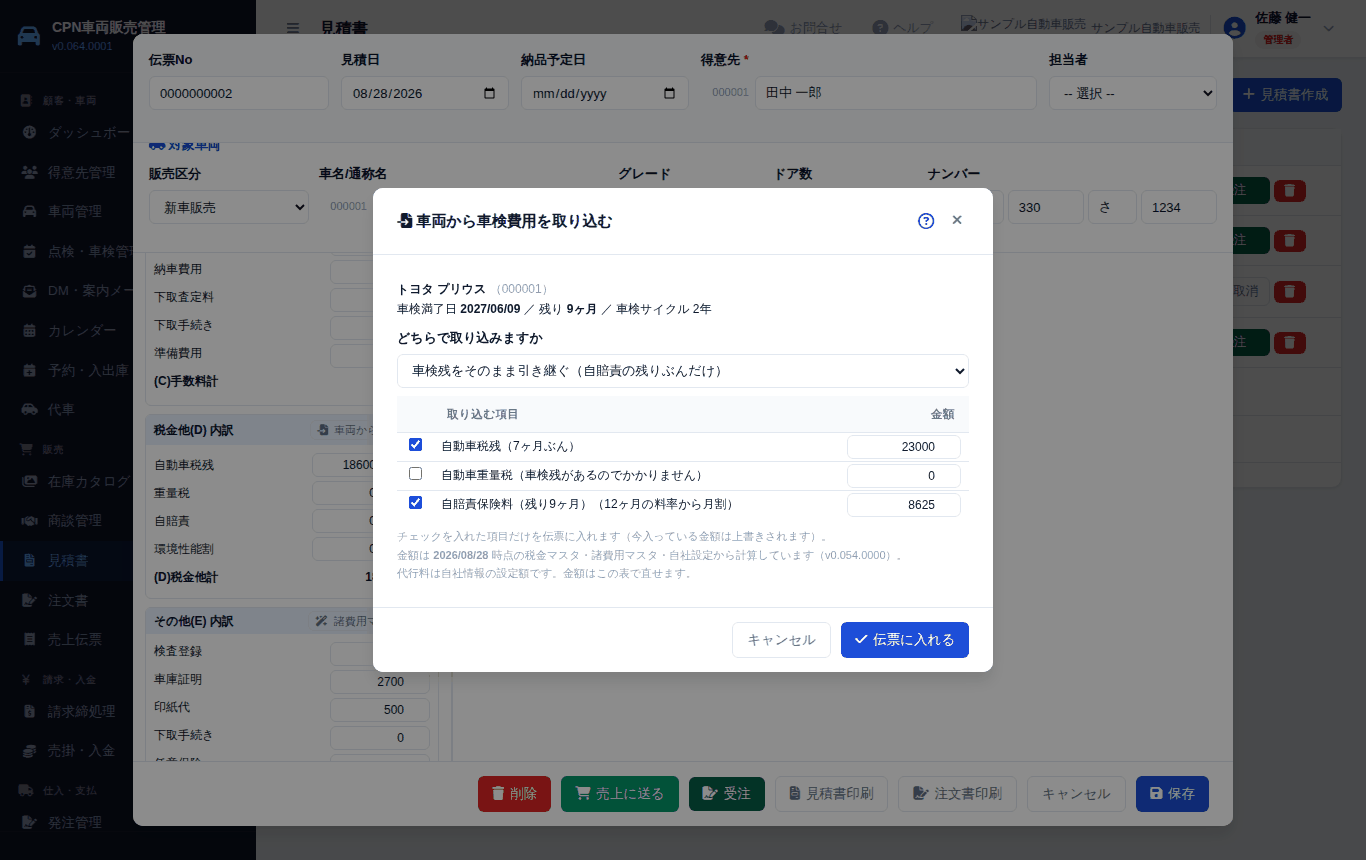The width and height of the screenshot is (1366, 860).
Task: Check the 自動車重量税 checkbox
Action: click(416, 474)
